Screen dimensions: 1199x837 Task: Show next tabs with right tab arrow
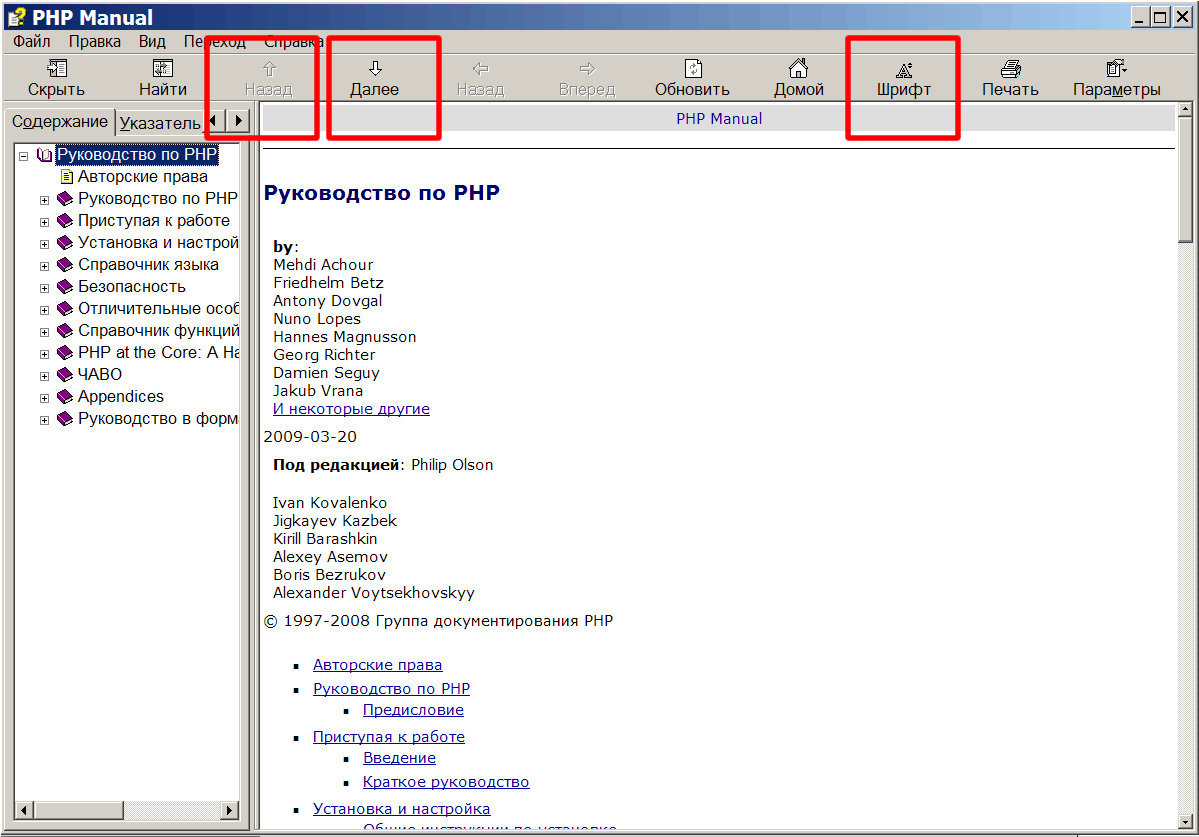[x=239, y=120]
